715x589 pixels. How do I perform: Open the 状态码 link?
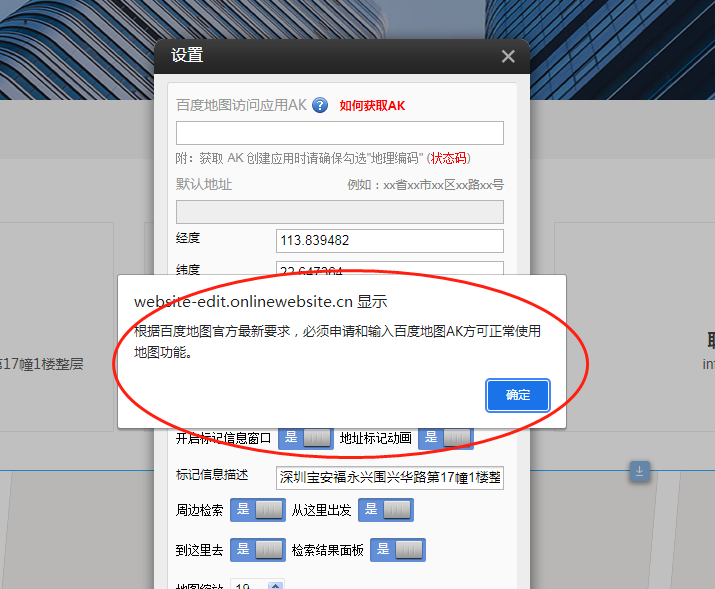(x=449, y=158)
